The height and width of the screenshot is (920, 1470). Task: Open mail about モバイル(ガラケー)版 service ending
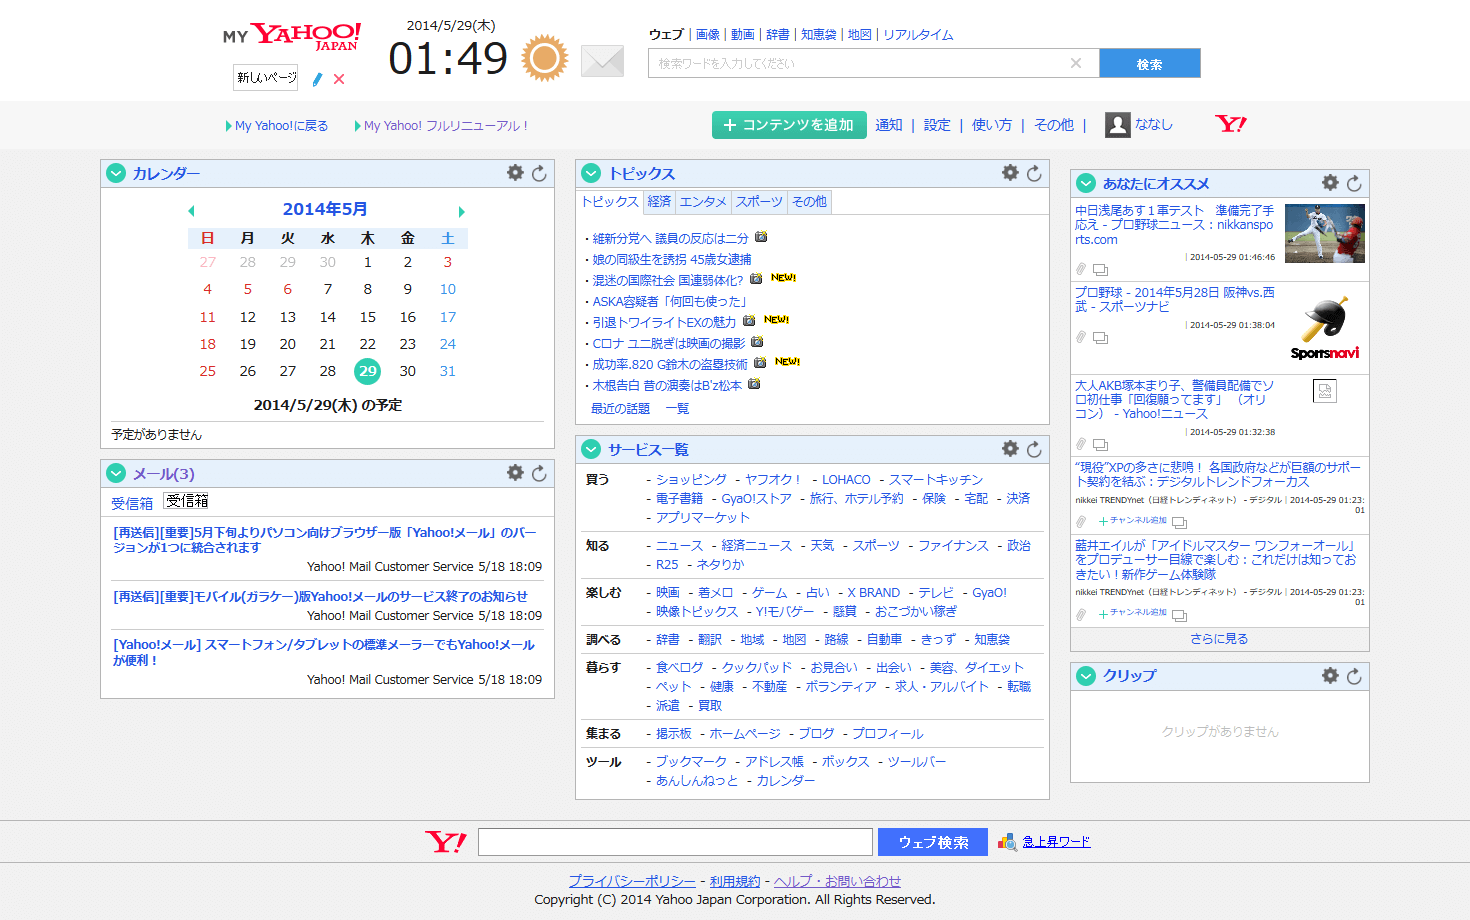[x=320, y=597]
